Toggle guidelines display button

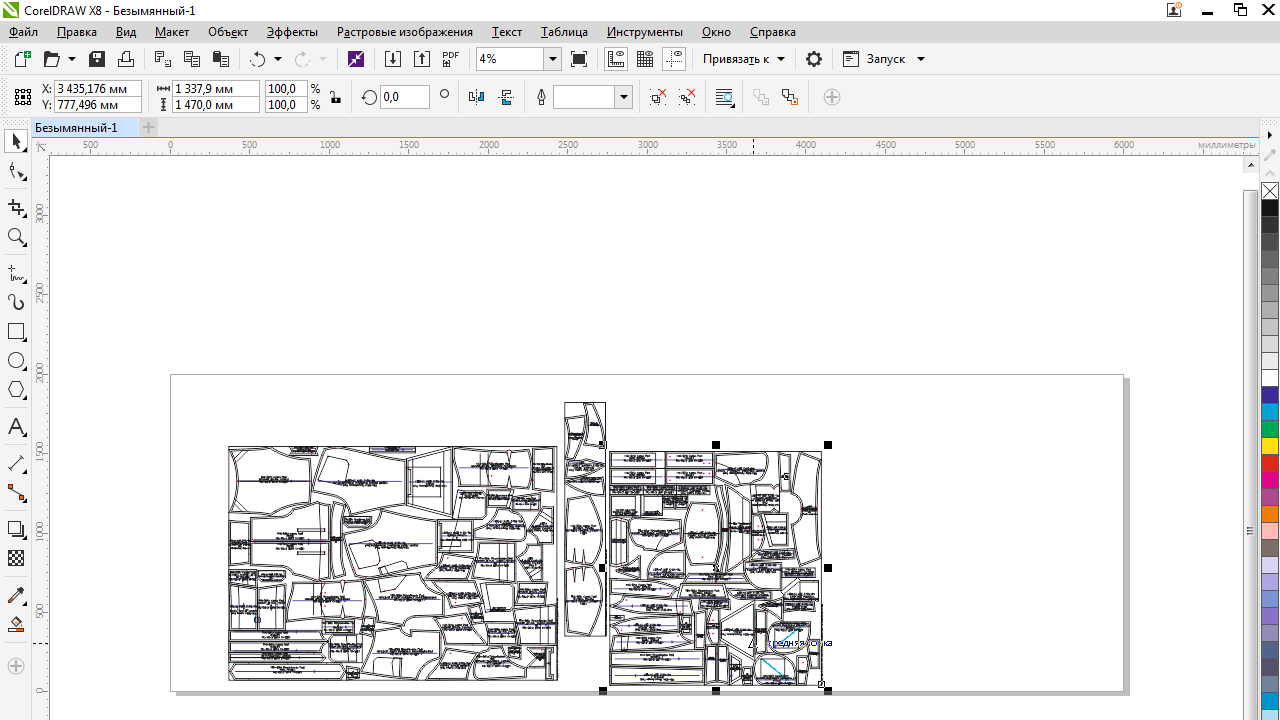pyautogui.click(x=674, y=59)
